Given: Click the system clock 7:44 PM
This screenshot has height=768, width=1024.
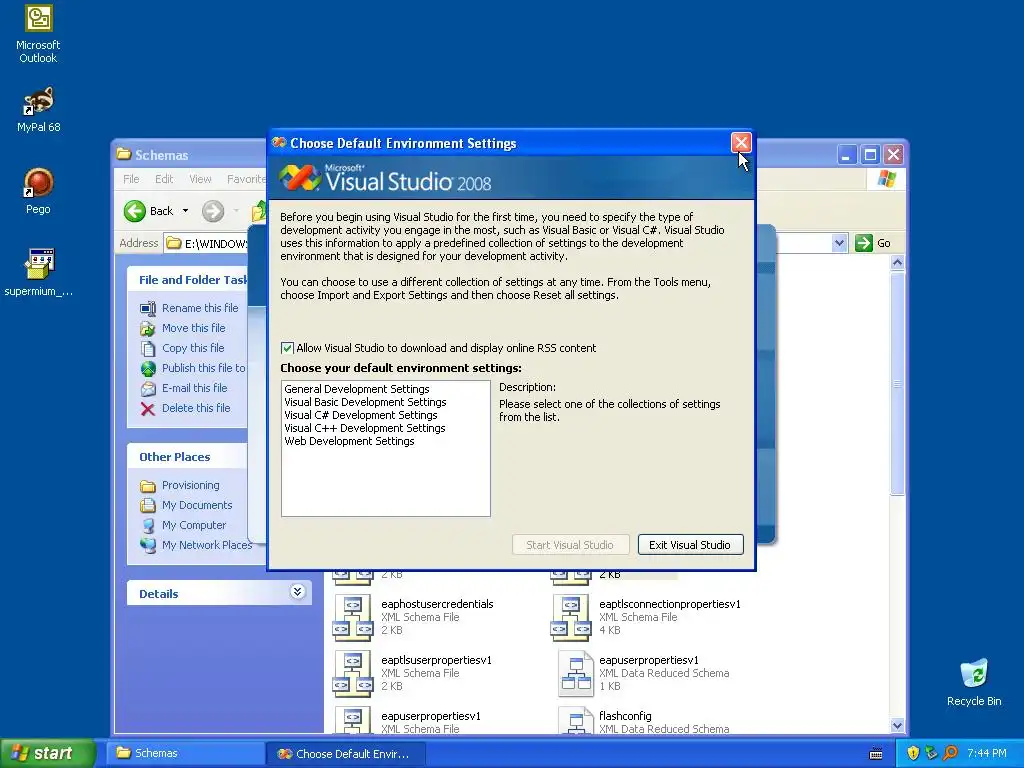Looking at the screenshot, I should (987, 753).
